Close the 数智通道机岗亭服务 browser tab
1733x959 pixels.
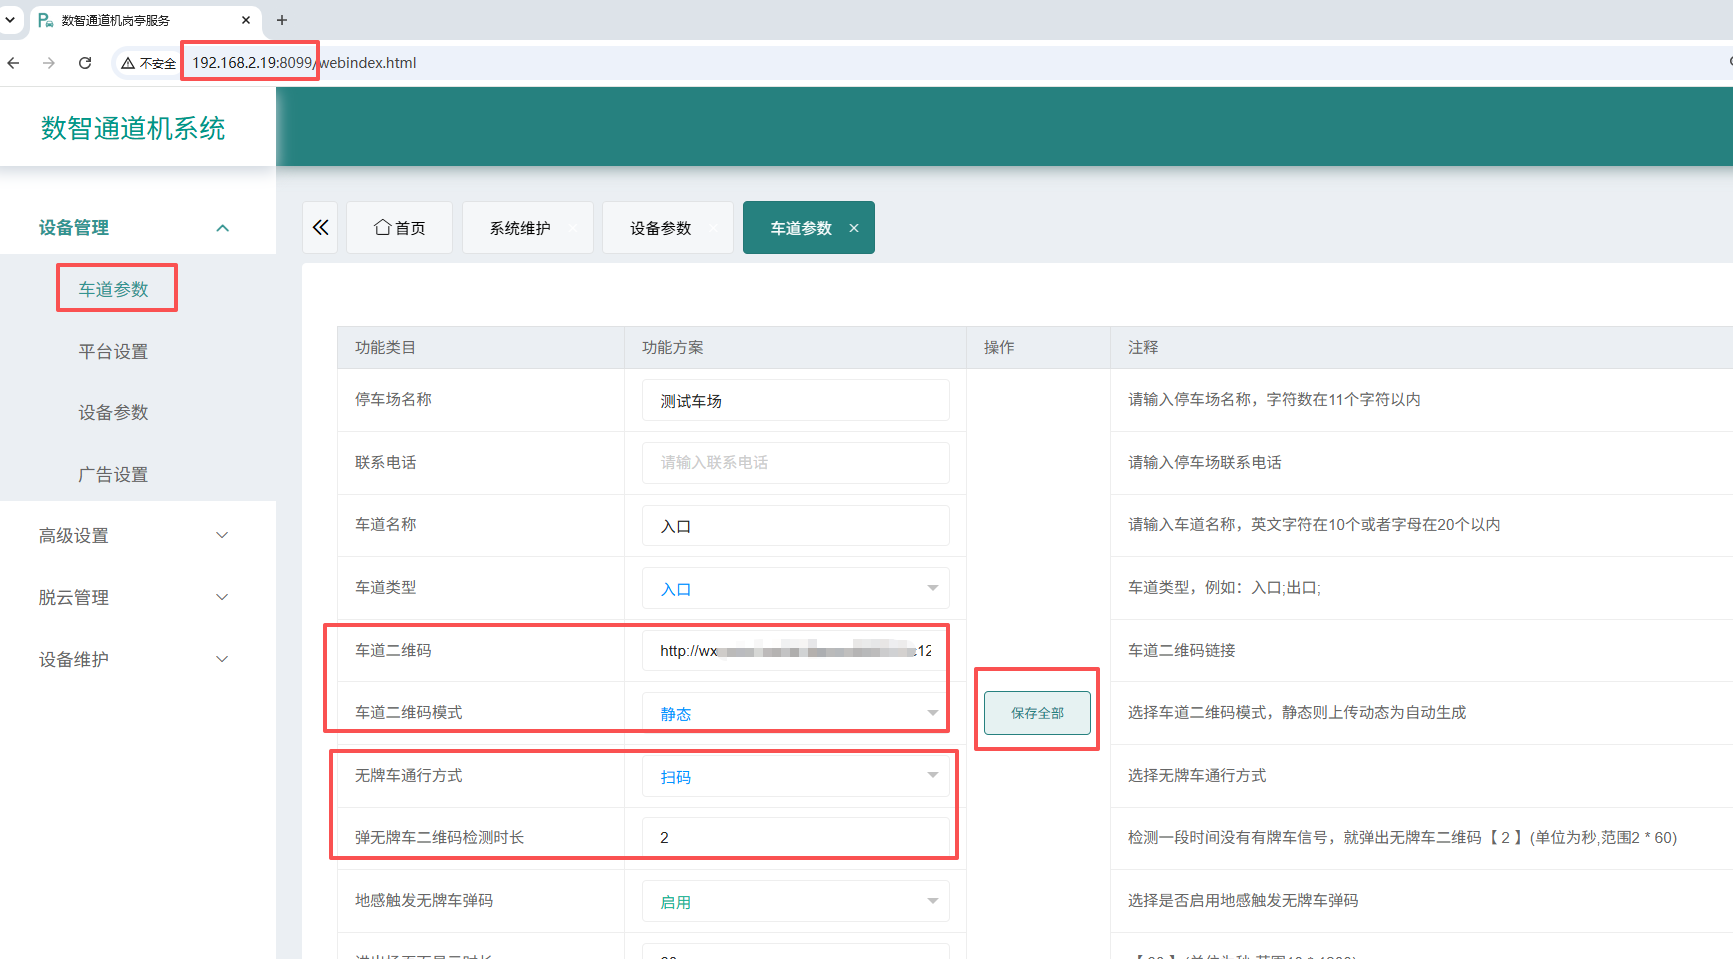[246, 20]
